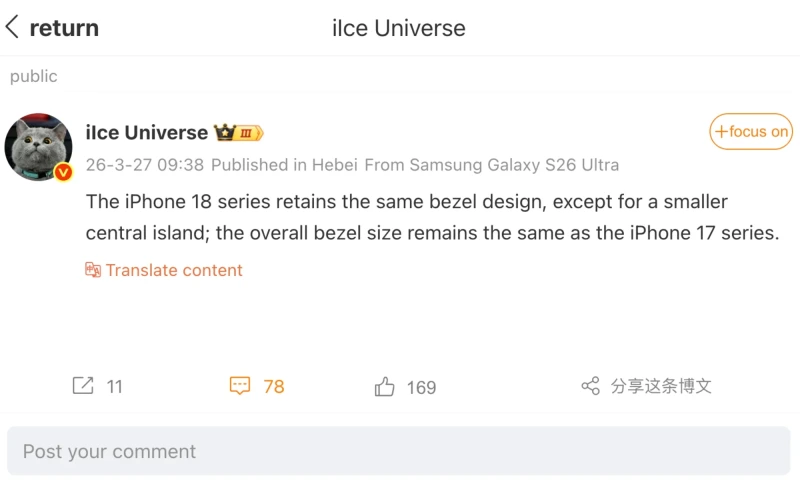Screen dimensions: 800x480
Task: Click the repost count 11
Action: tap(114, 387)
